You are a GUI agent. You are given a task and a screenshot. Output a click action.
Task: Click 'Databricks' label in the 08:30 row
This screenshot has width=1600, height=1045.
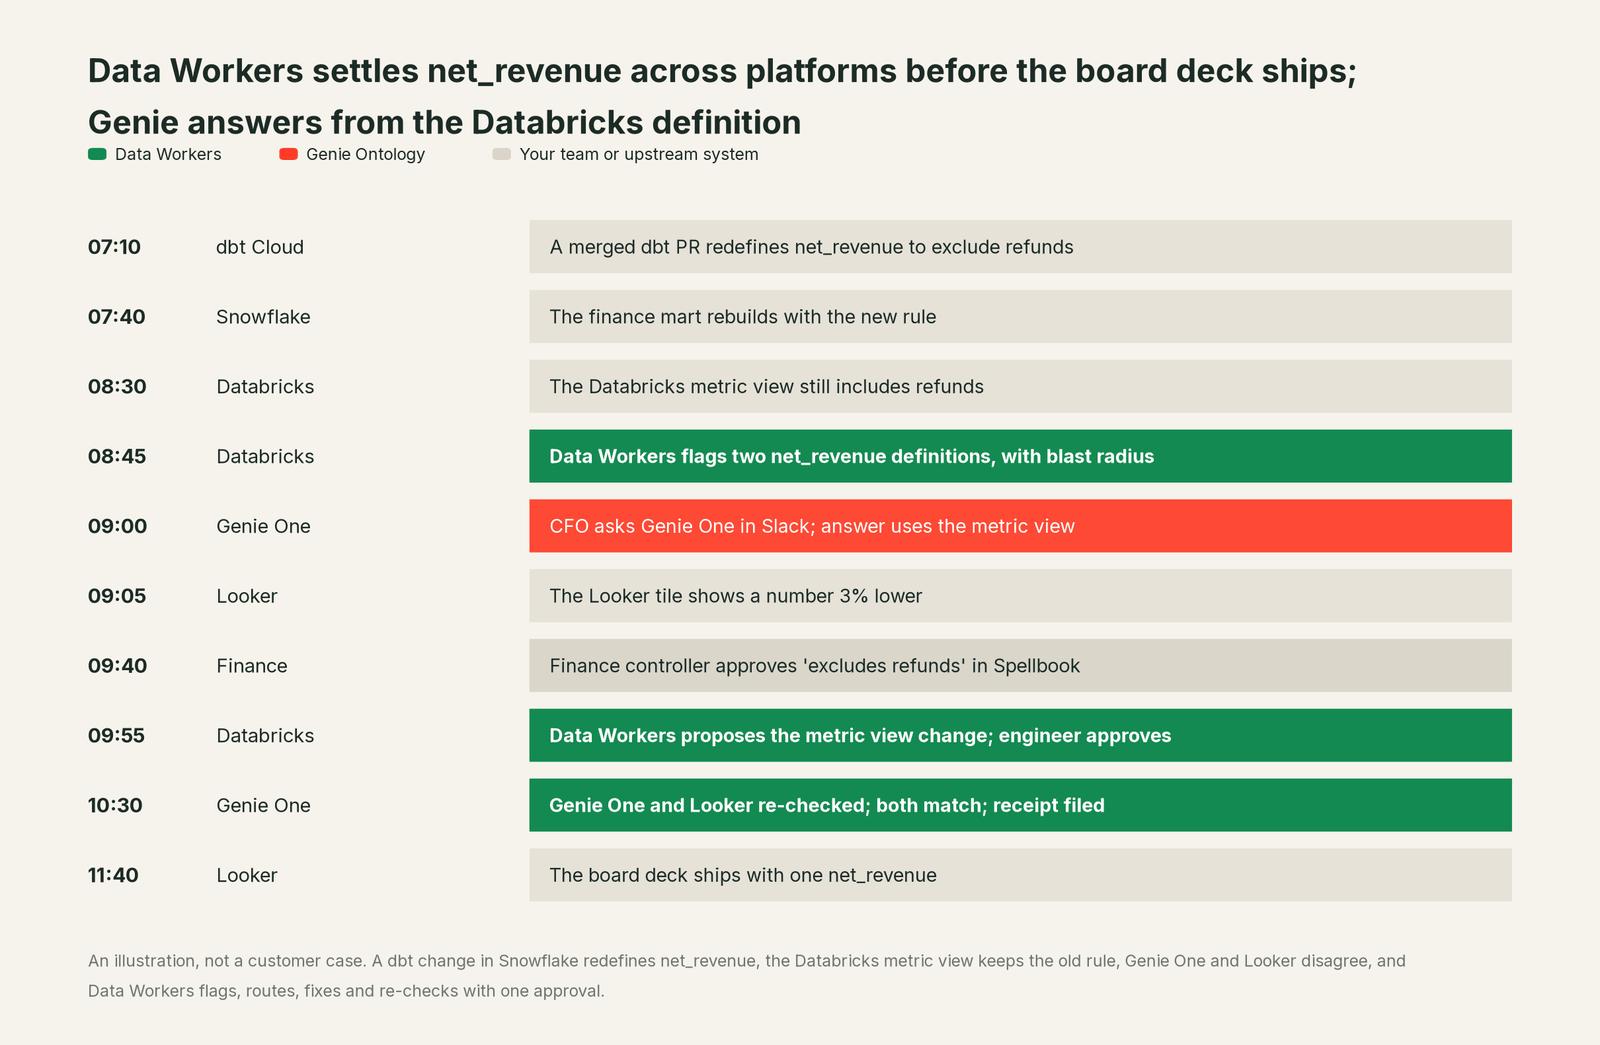(265, 387)
